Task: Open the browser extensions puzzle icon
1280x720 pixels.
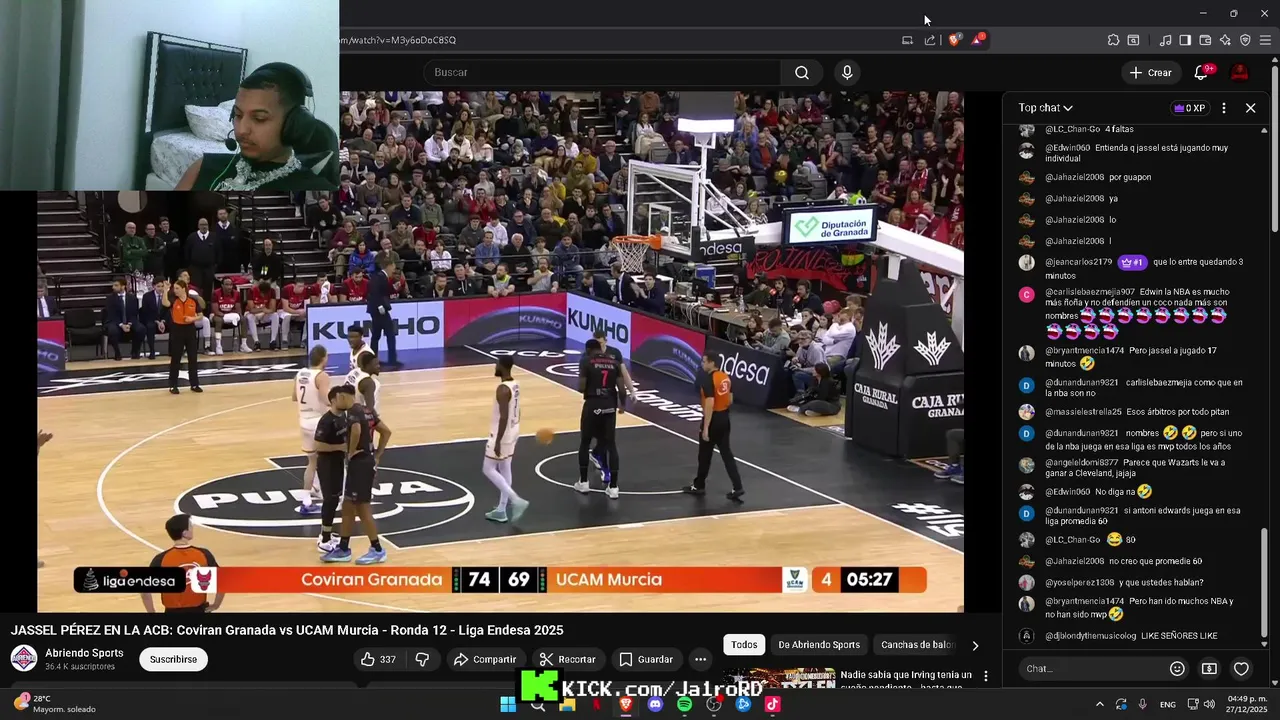Action: (1113, 40)
